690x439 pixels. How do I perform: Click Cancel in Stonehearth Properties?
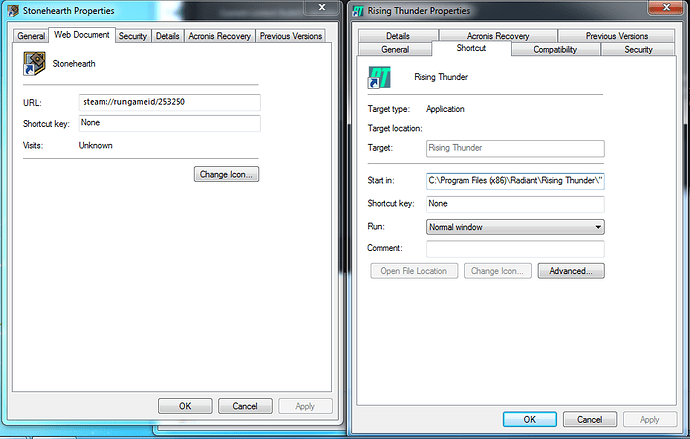(245, 406)
